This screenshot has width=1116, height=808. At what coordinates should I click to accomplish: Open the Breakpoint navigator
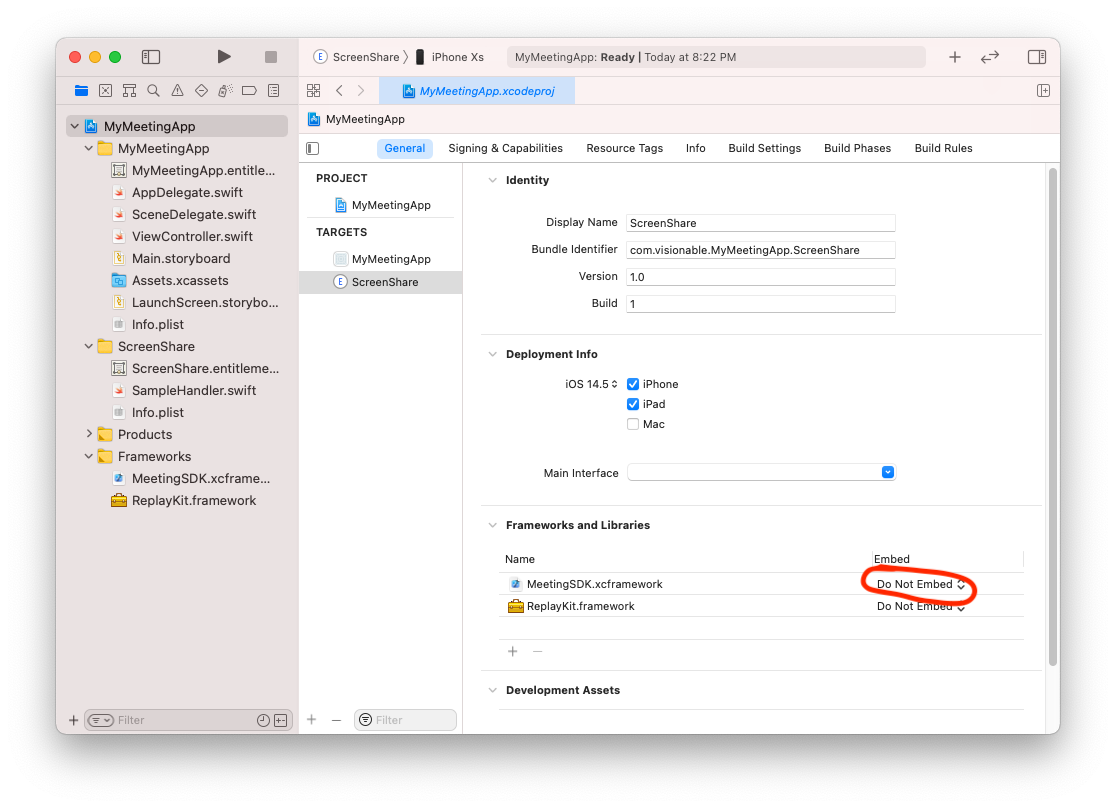[x=249, y=90]
